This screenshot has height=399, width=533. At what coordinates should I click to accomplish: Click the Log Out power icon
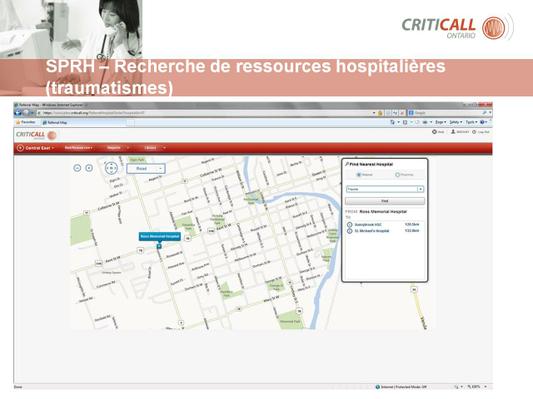point(474,132)
